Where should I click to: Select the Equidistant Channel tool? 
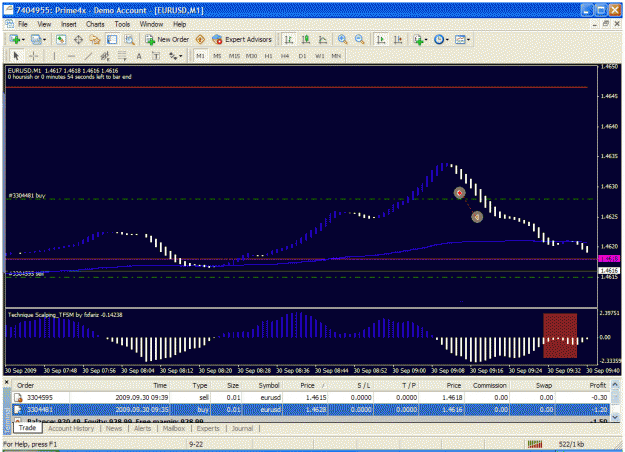pyautogui.click(x=105, y=56)
